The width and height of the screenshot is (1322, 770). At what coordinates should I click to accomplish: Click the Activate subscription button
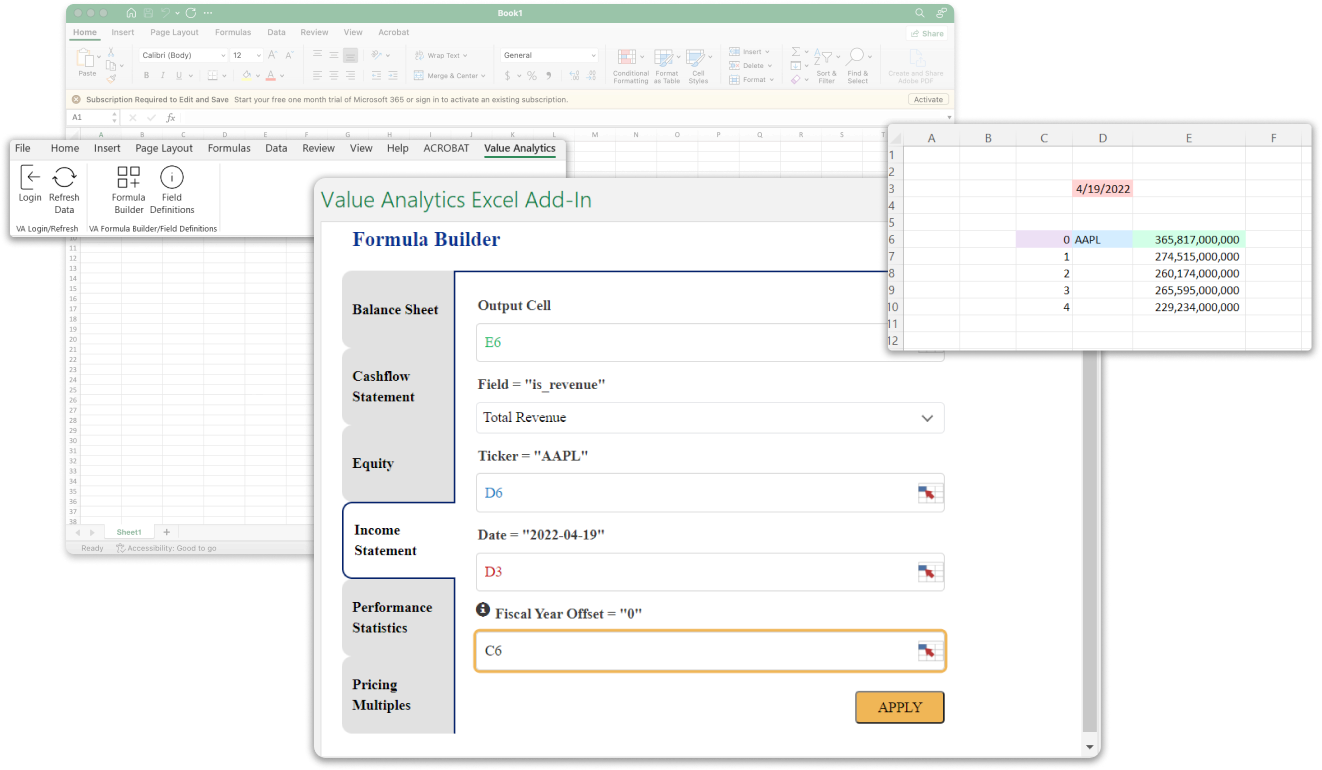(928, 100)
